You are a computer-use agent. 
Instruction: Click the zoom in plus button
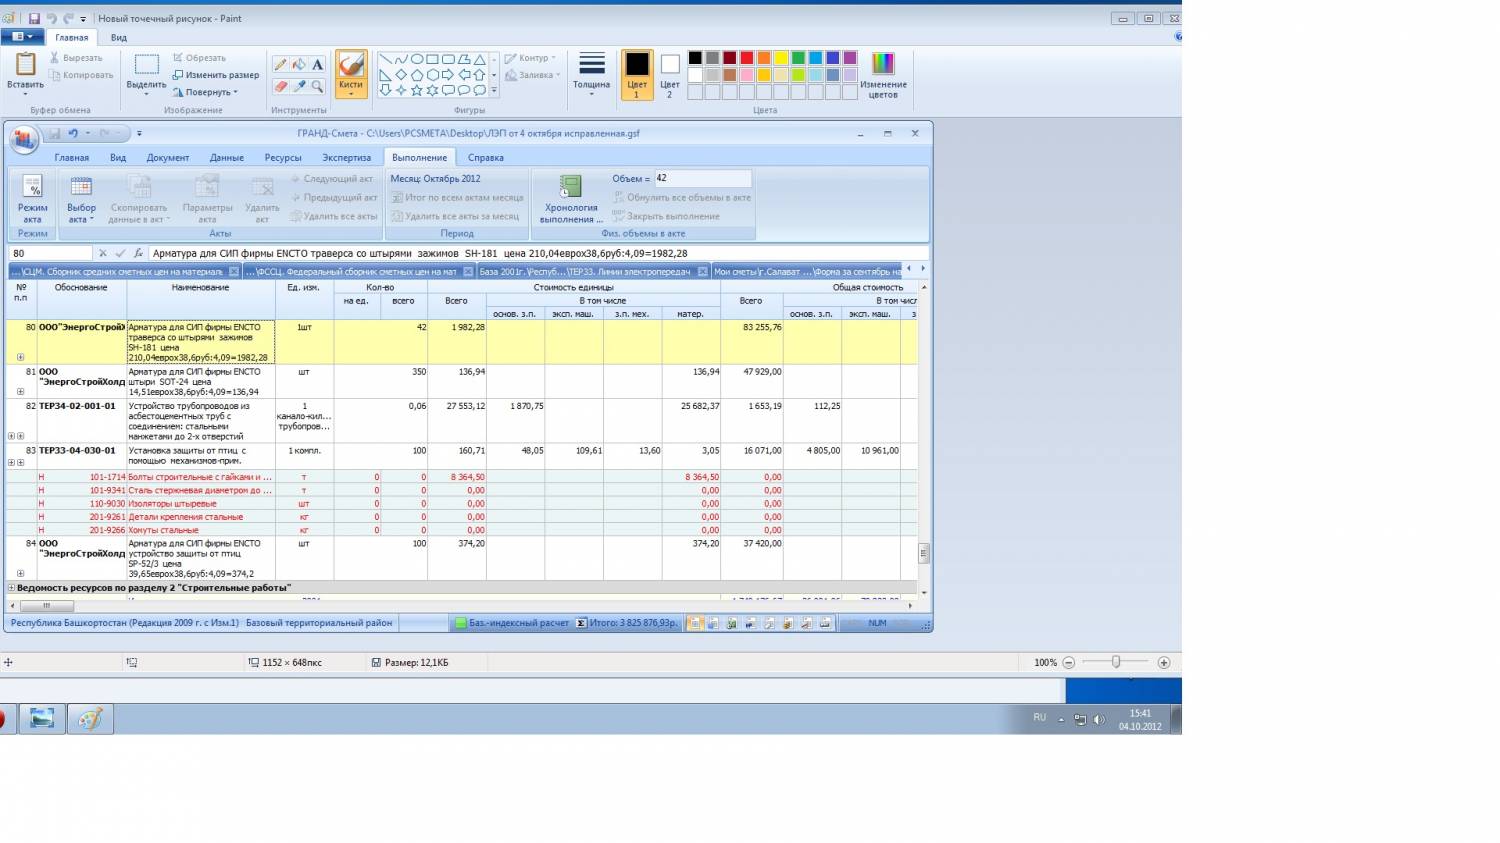(1163, 662)
